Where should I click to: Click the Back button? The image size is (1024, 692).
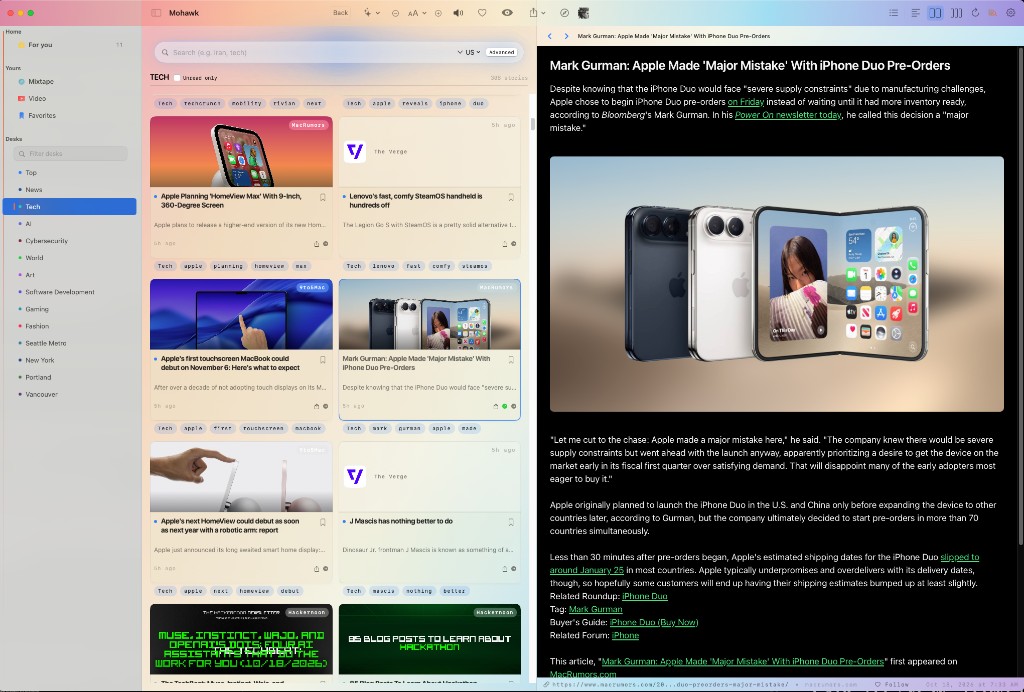click(x=341, y=13)
